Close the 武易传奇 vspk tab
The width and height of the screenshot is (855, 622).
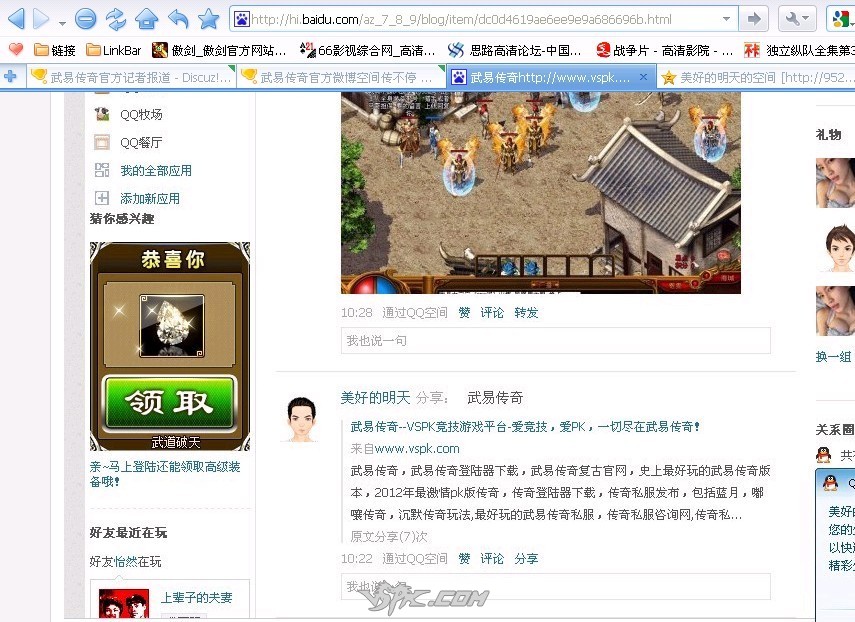[x=643, y=77]
